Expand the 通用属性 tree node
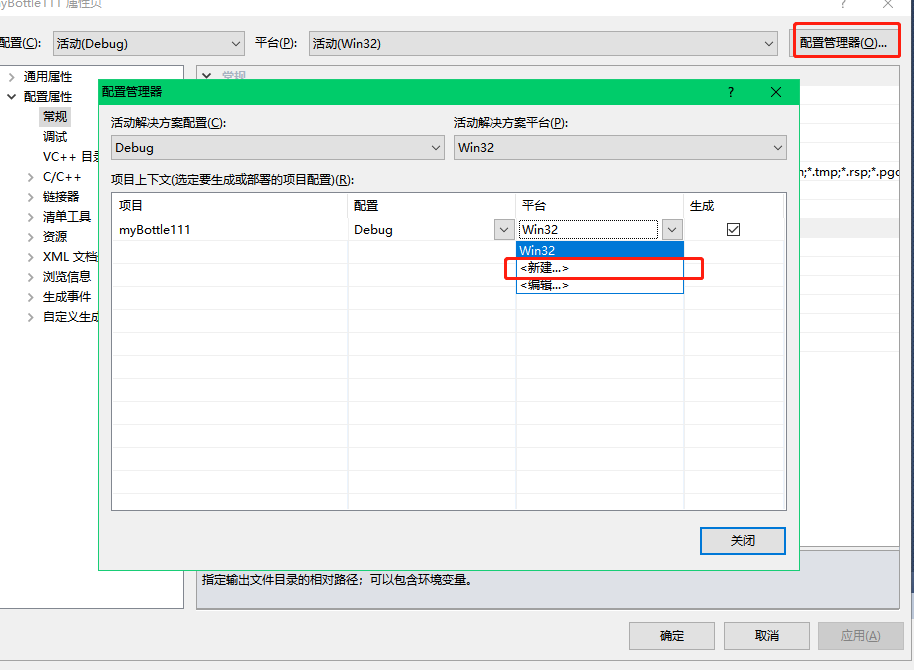The width and height of the screenshot is (914, 670). coord(11,76)
